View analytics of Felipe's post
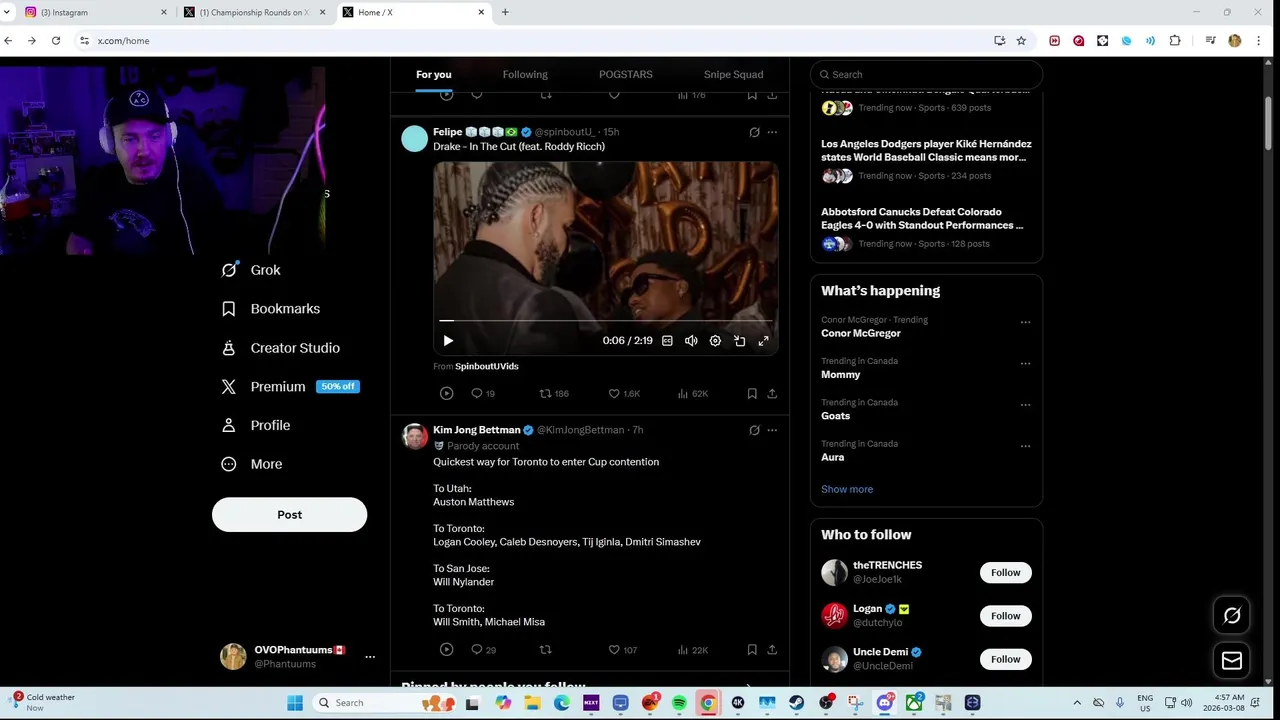The height and width of the screenshot is (720, 1280). coord(692,394)
